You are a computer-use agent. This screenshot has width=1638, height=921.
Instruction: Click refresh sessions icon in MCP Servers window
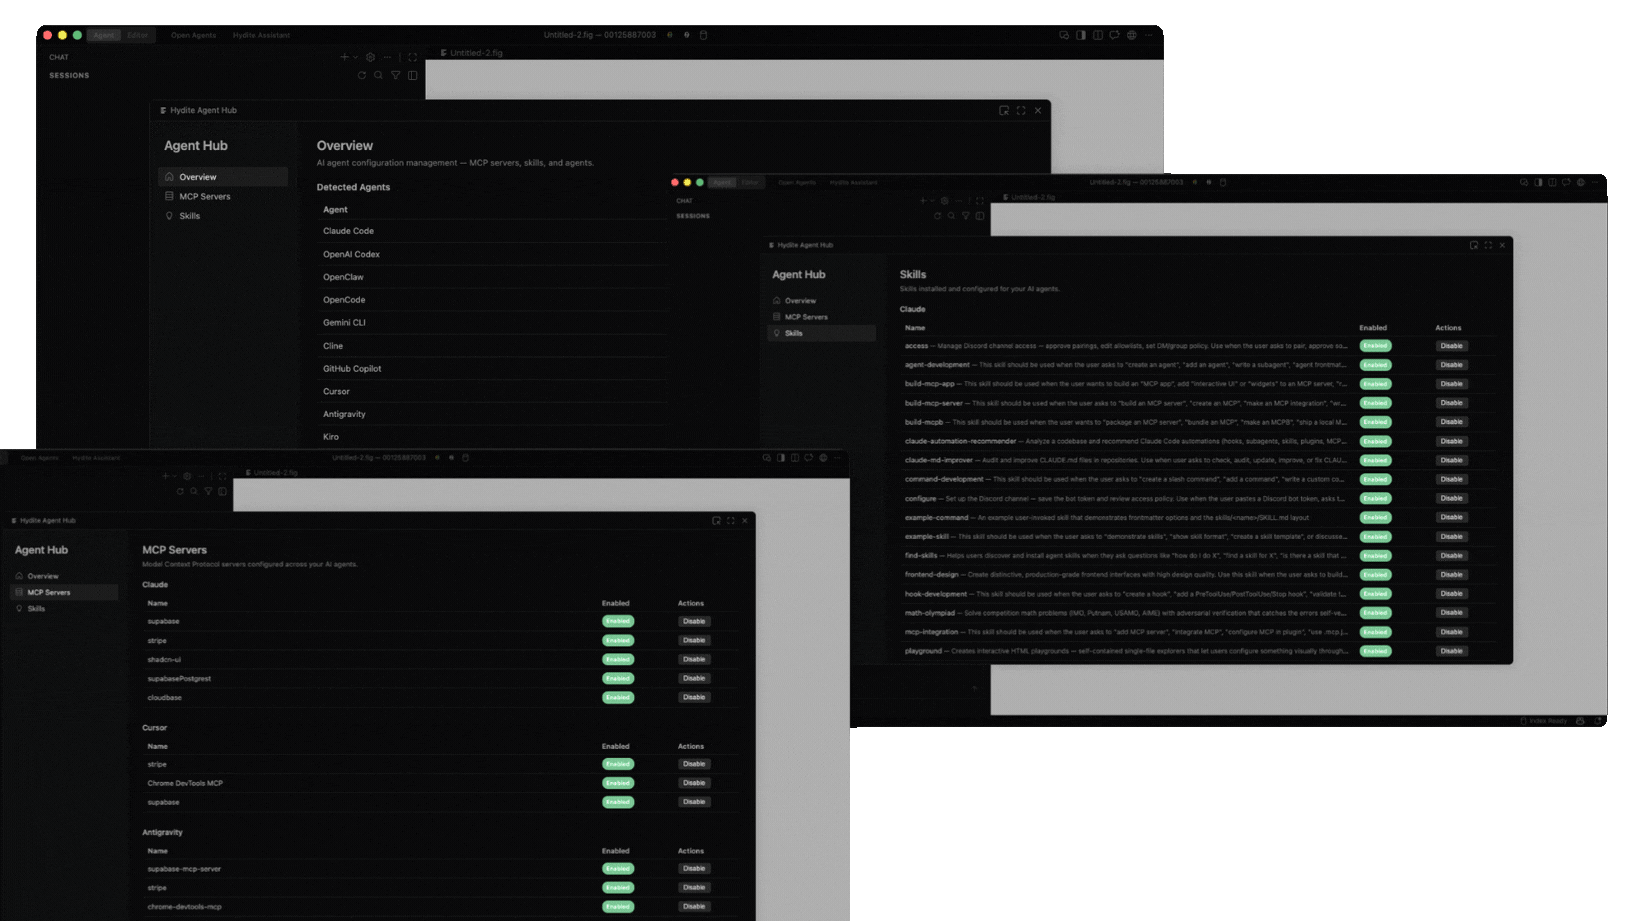point(180,491)
